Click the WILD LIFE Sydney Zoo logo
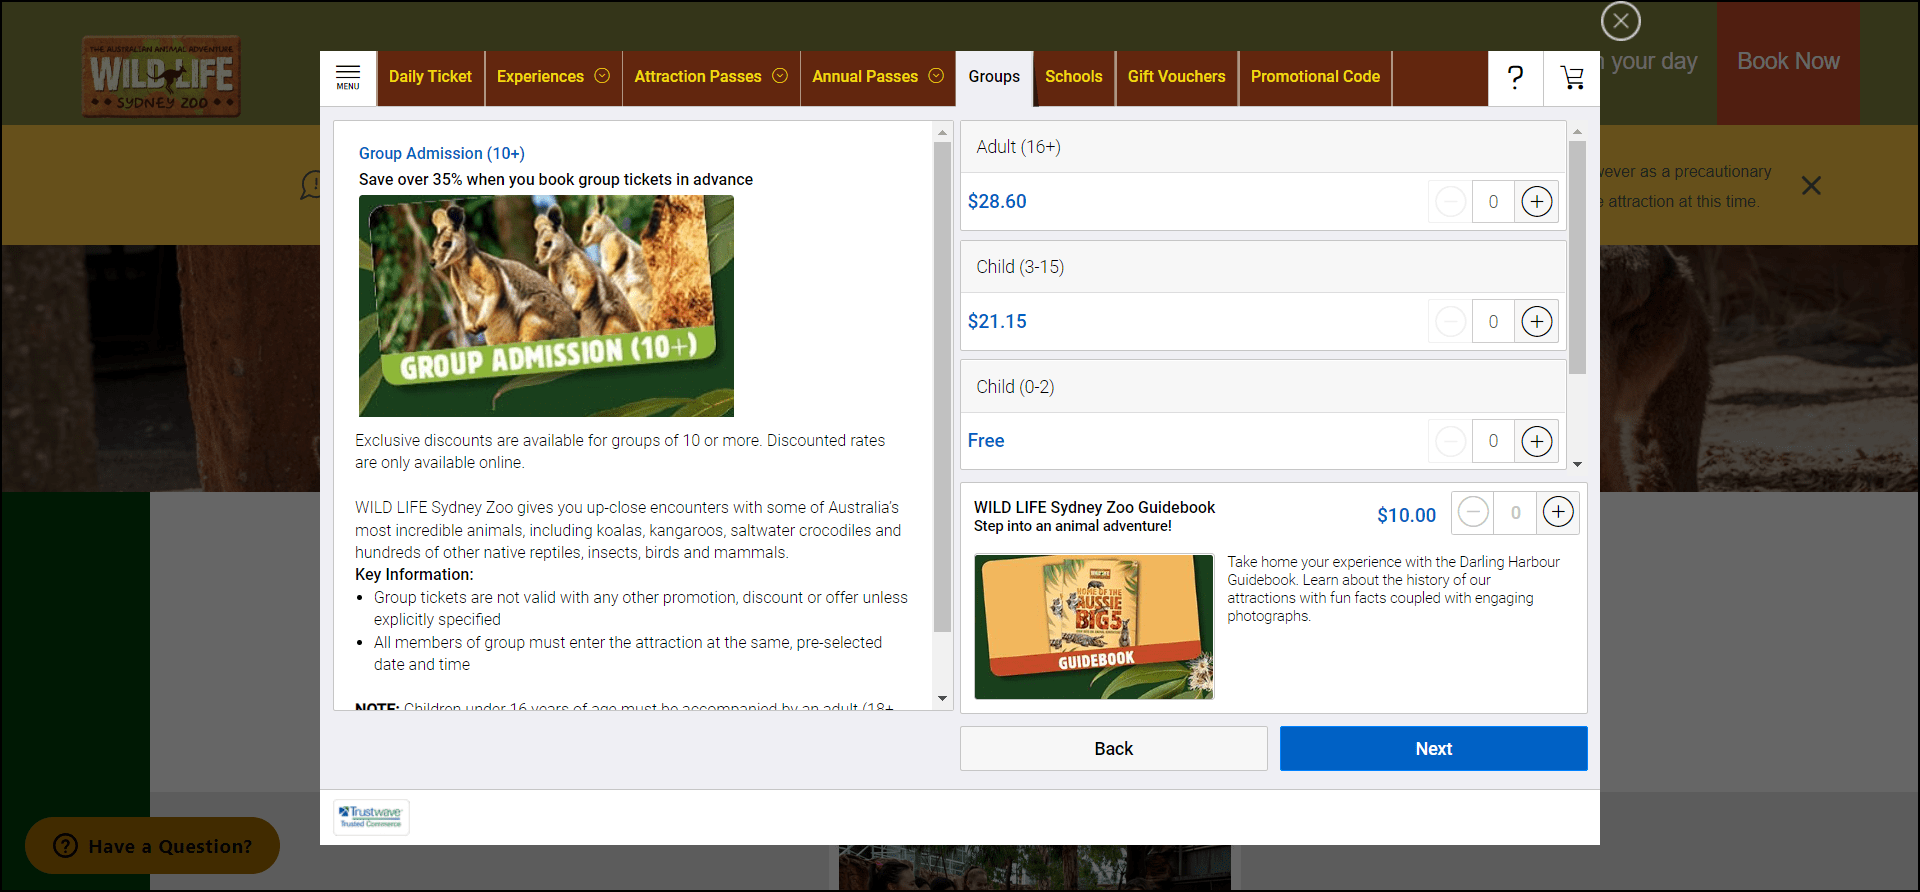1920x892 pixels. (161, 76)
